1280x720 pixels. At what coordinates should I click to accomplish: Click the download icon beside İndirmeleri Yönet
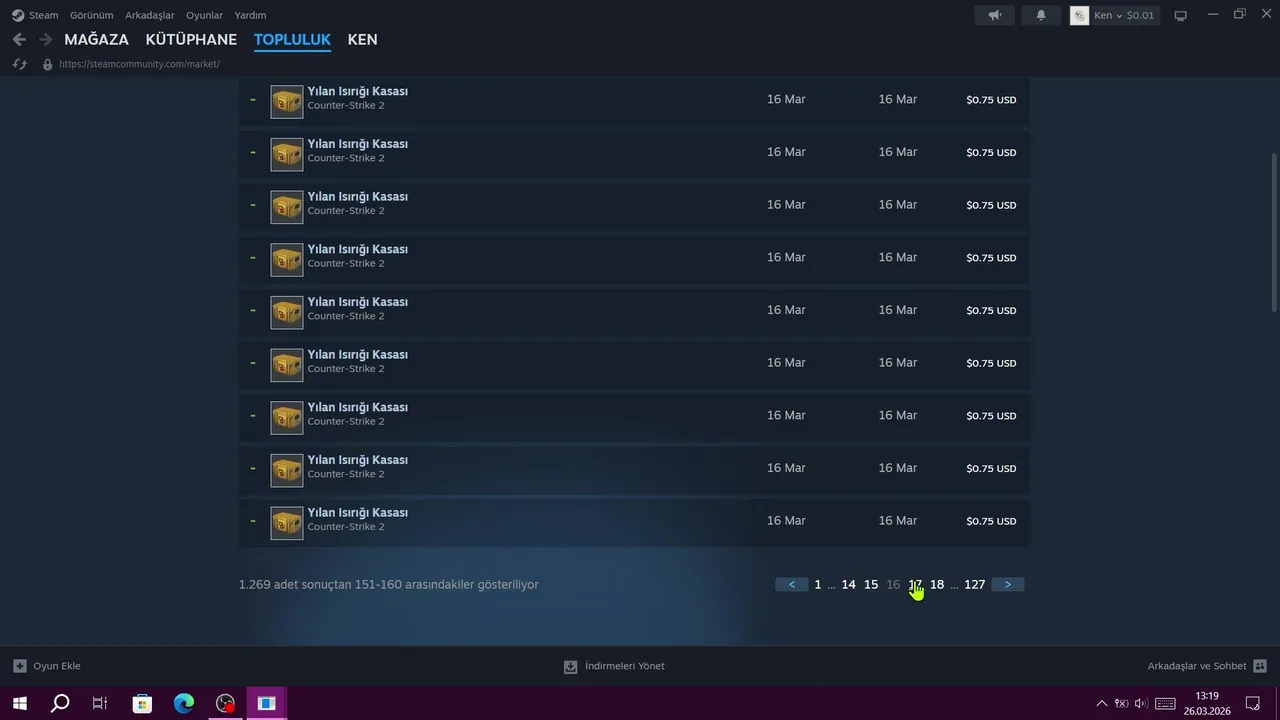click(571, 666)
